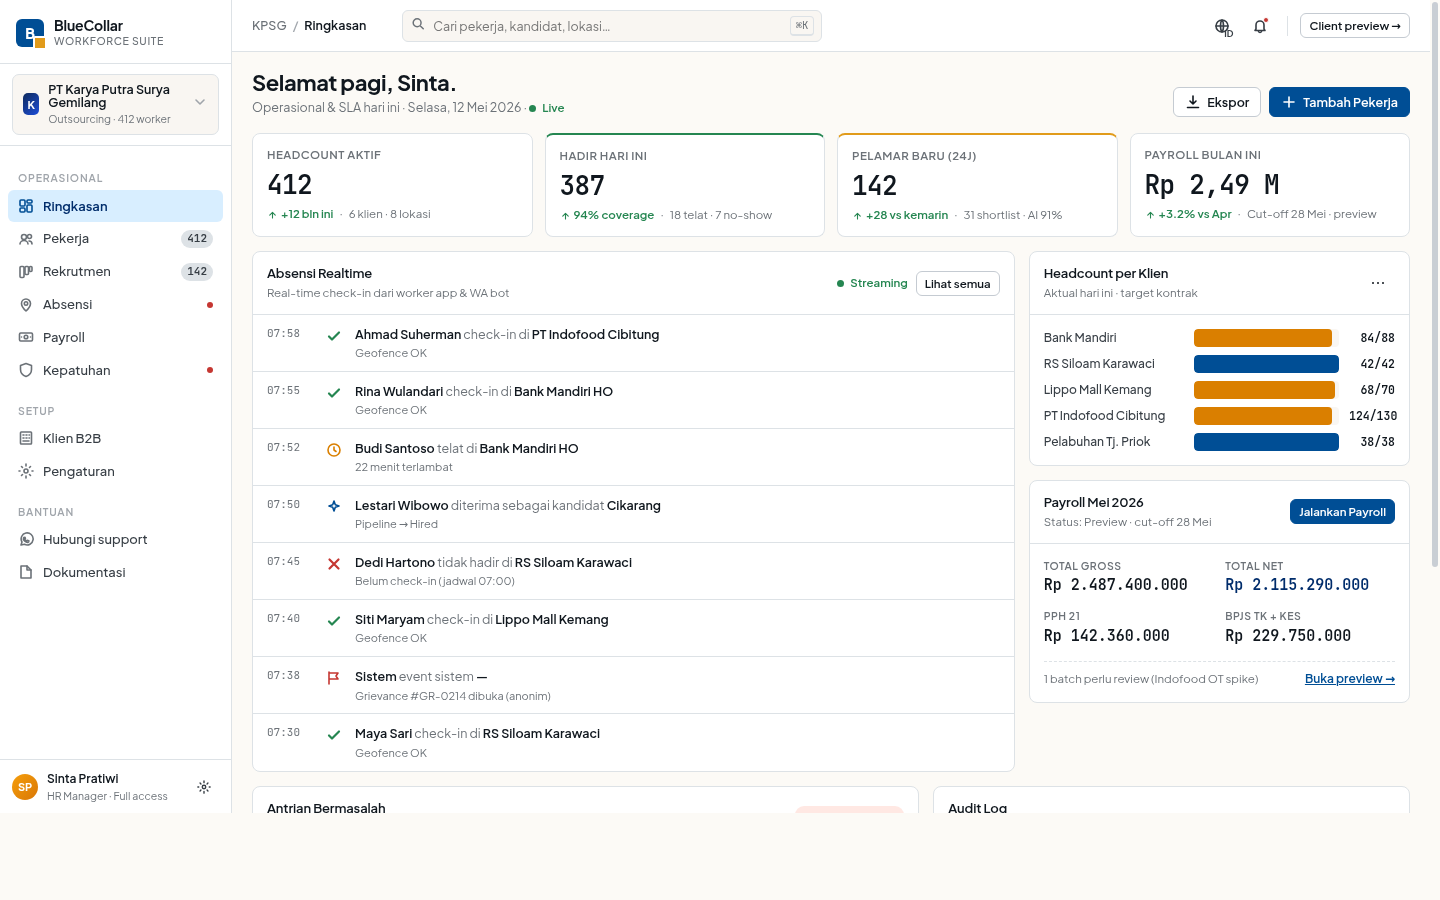The width and height of the screenshot is (1440, 900).
Task: Open the Buka preview link
Action: (x=1350, y=679)
